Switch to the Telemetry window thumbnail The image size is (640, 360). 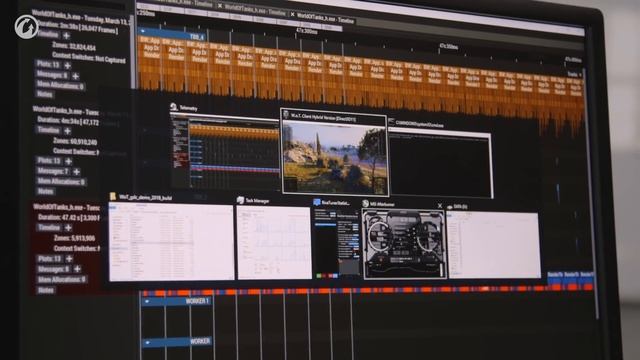[224, 152]
